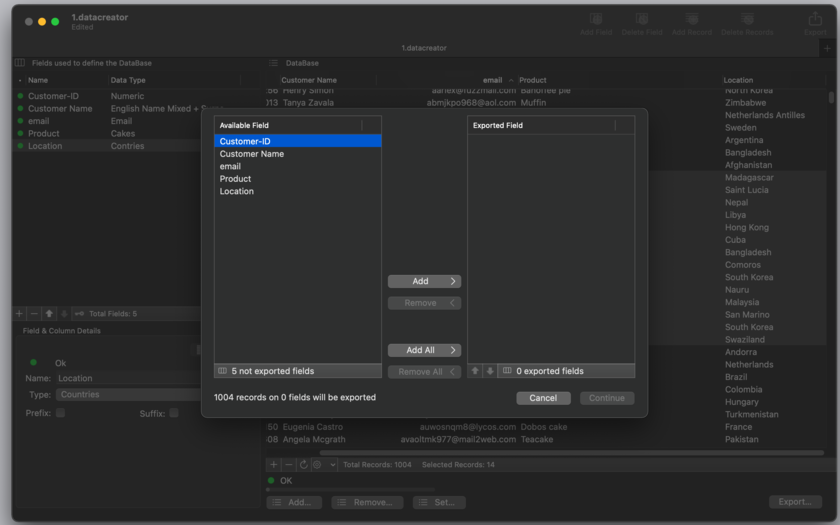Click the minus icon under fields list
The height and width of the screenshot is (525, 840).
(x=34, y=313)
